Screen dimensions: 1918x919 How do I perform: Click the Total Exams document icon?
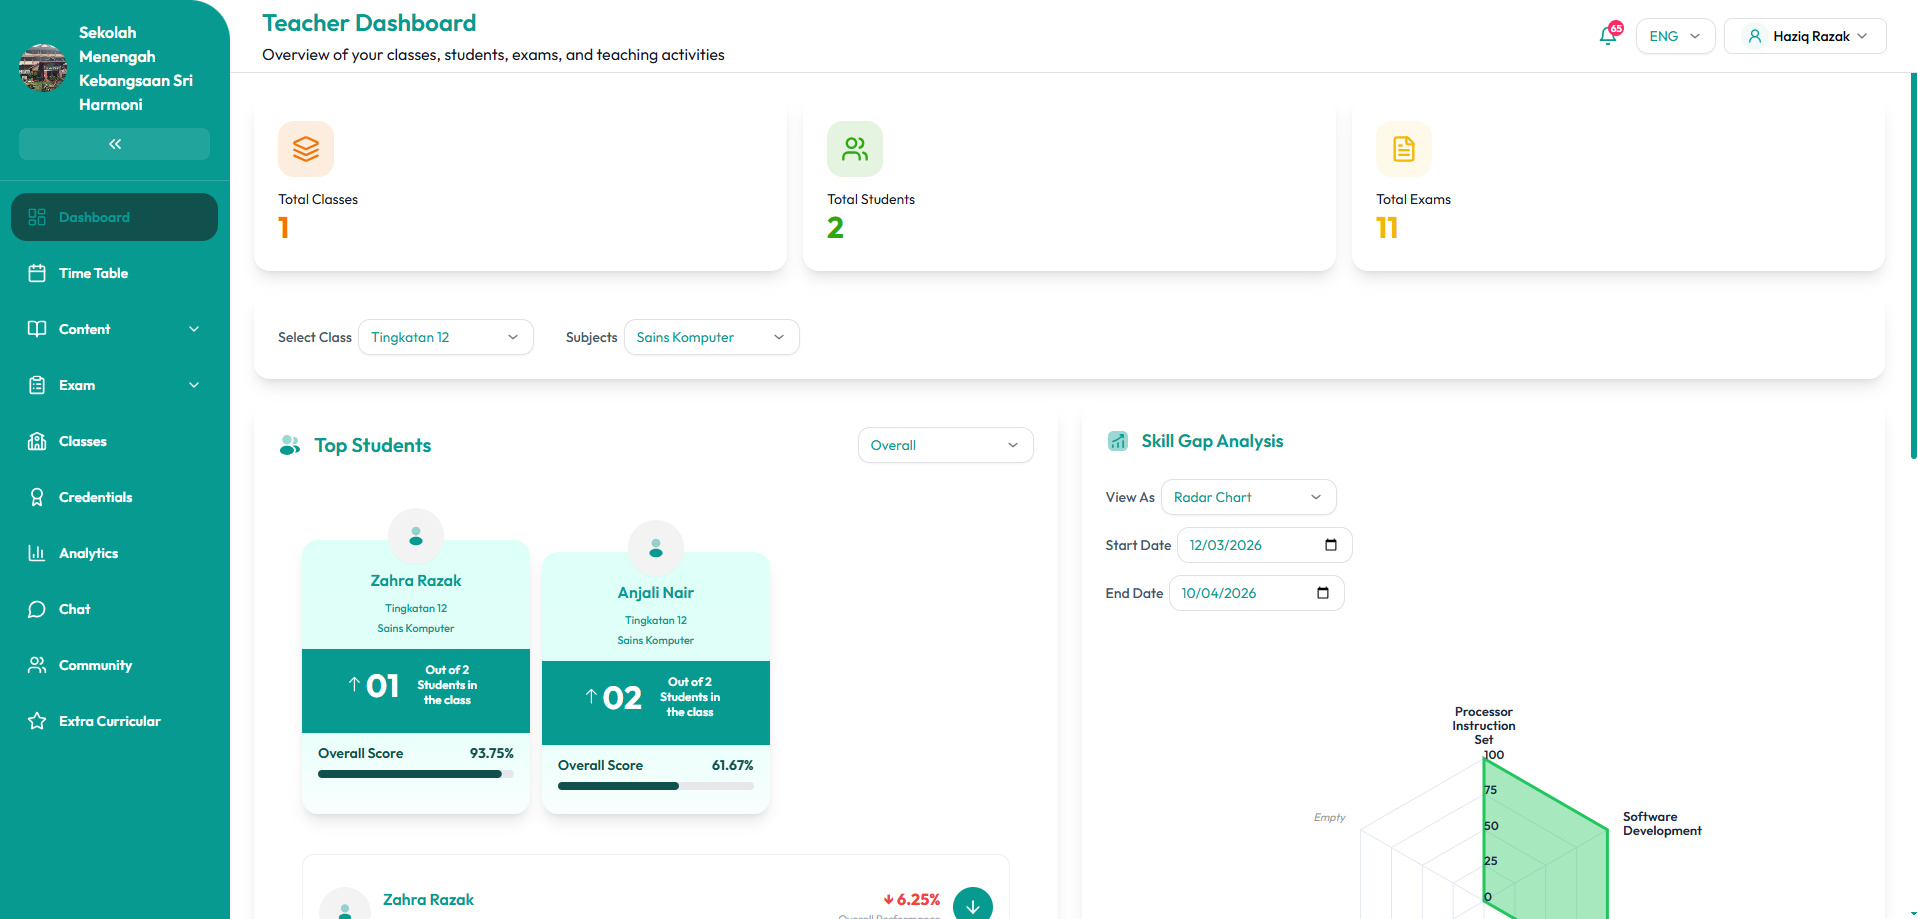tap(1403, 149)
